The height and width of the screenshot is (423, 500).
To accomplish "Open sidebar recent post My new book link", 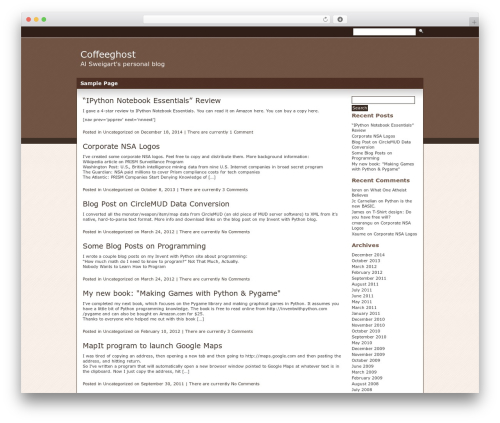I will [383, 166].
